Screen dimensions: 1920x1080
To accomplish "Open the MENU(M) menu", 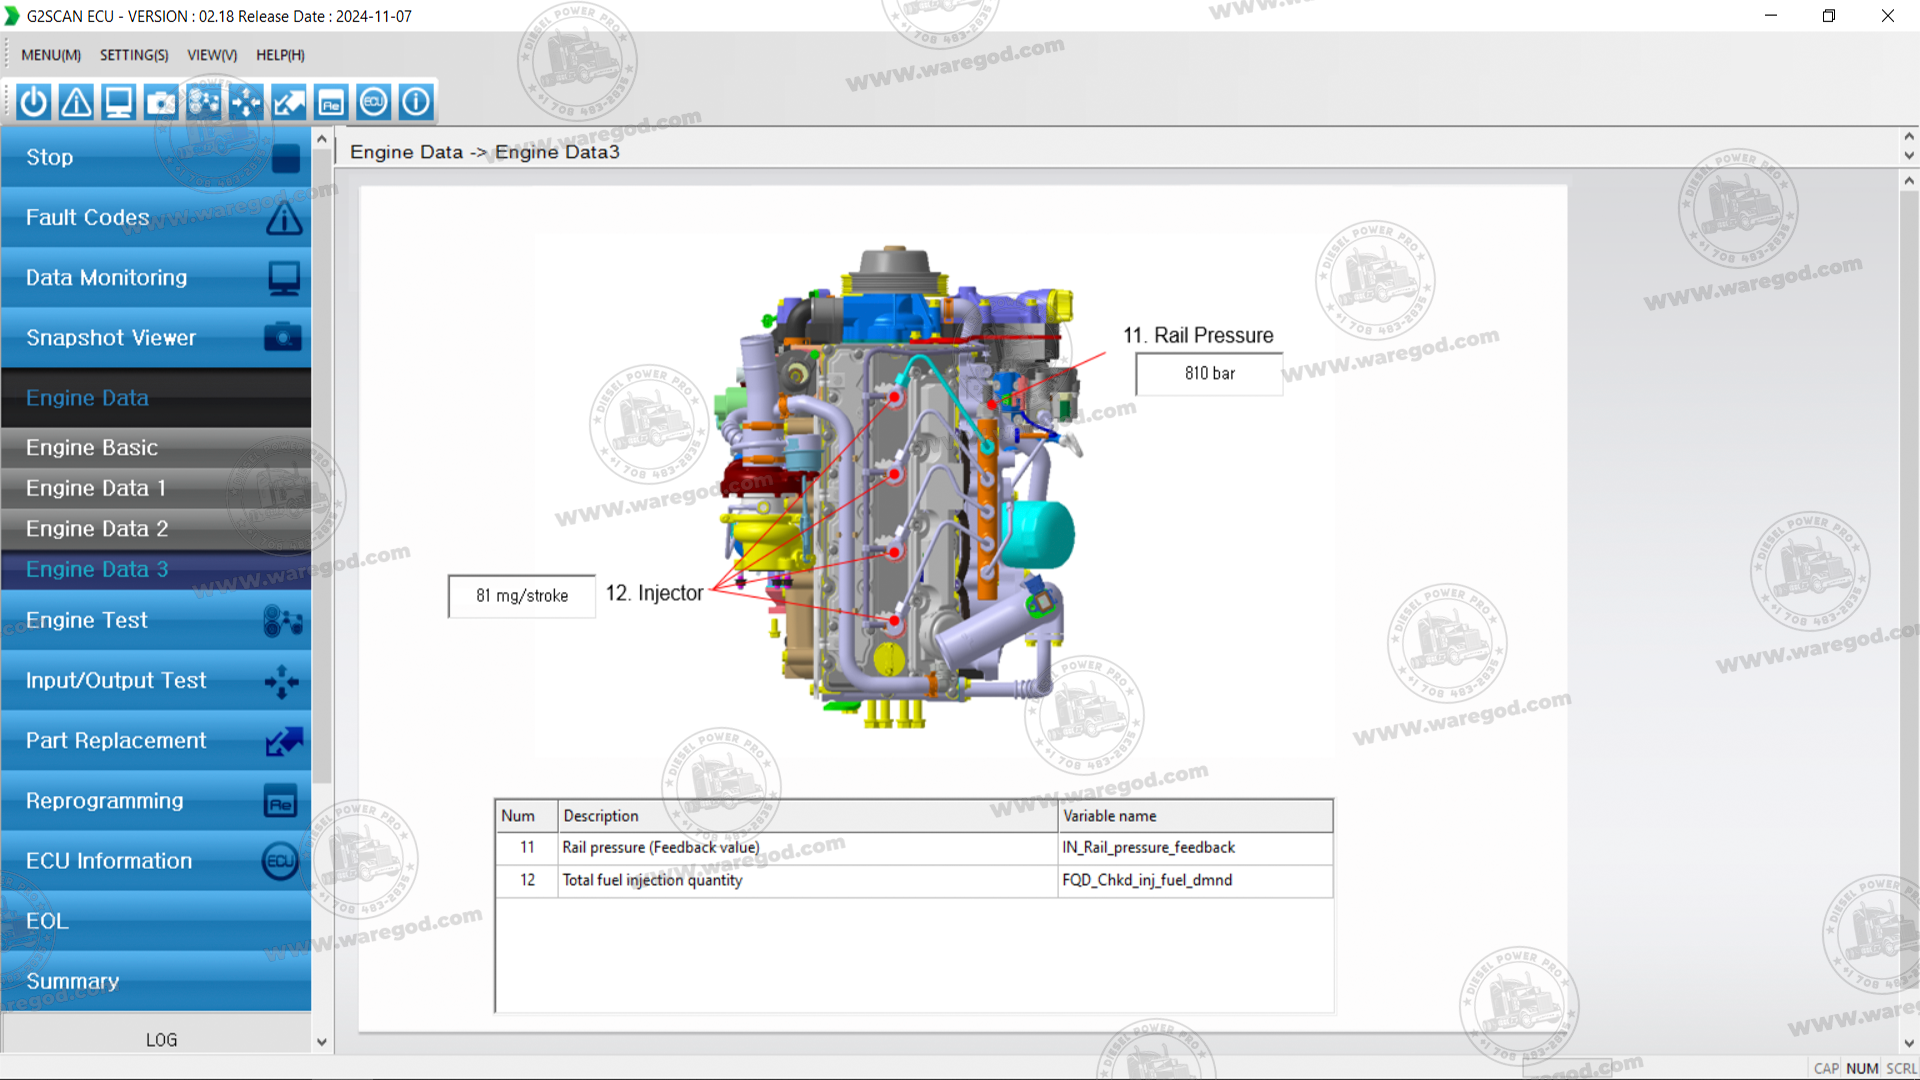I will (51, 55).
